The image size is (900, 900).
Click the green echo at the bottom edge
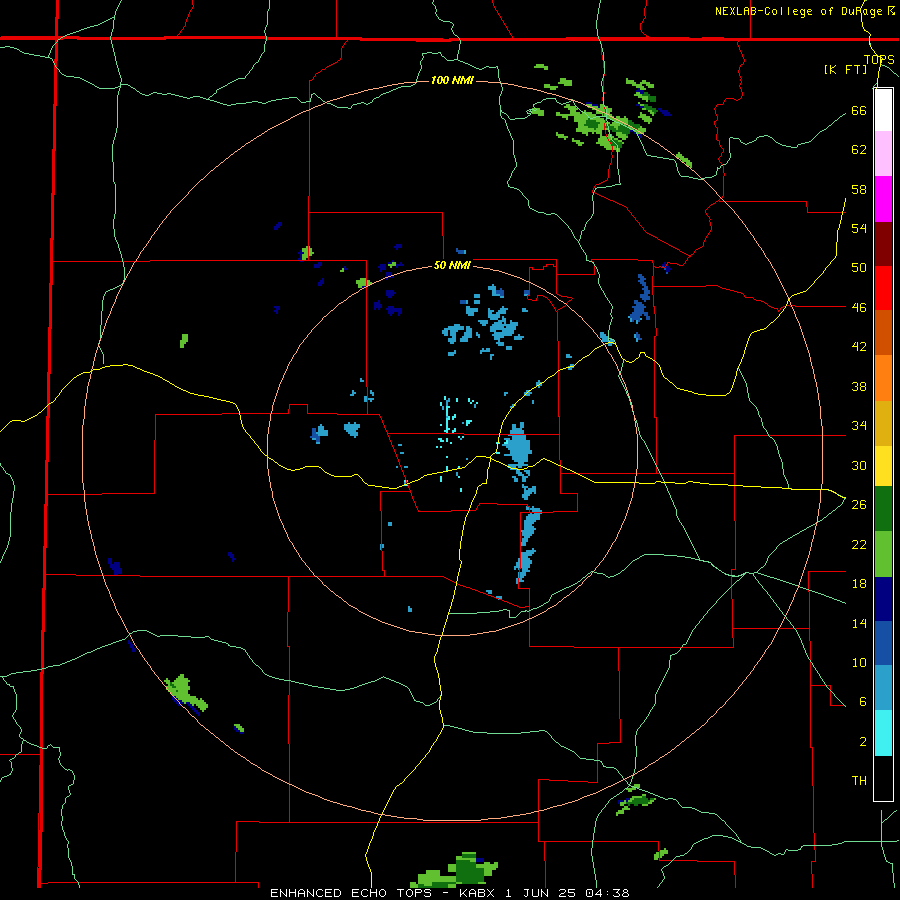click(x=456, y=871)
